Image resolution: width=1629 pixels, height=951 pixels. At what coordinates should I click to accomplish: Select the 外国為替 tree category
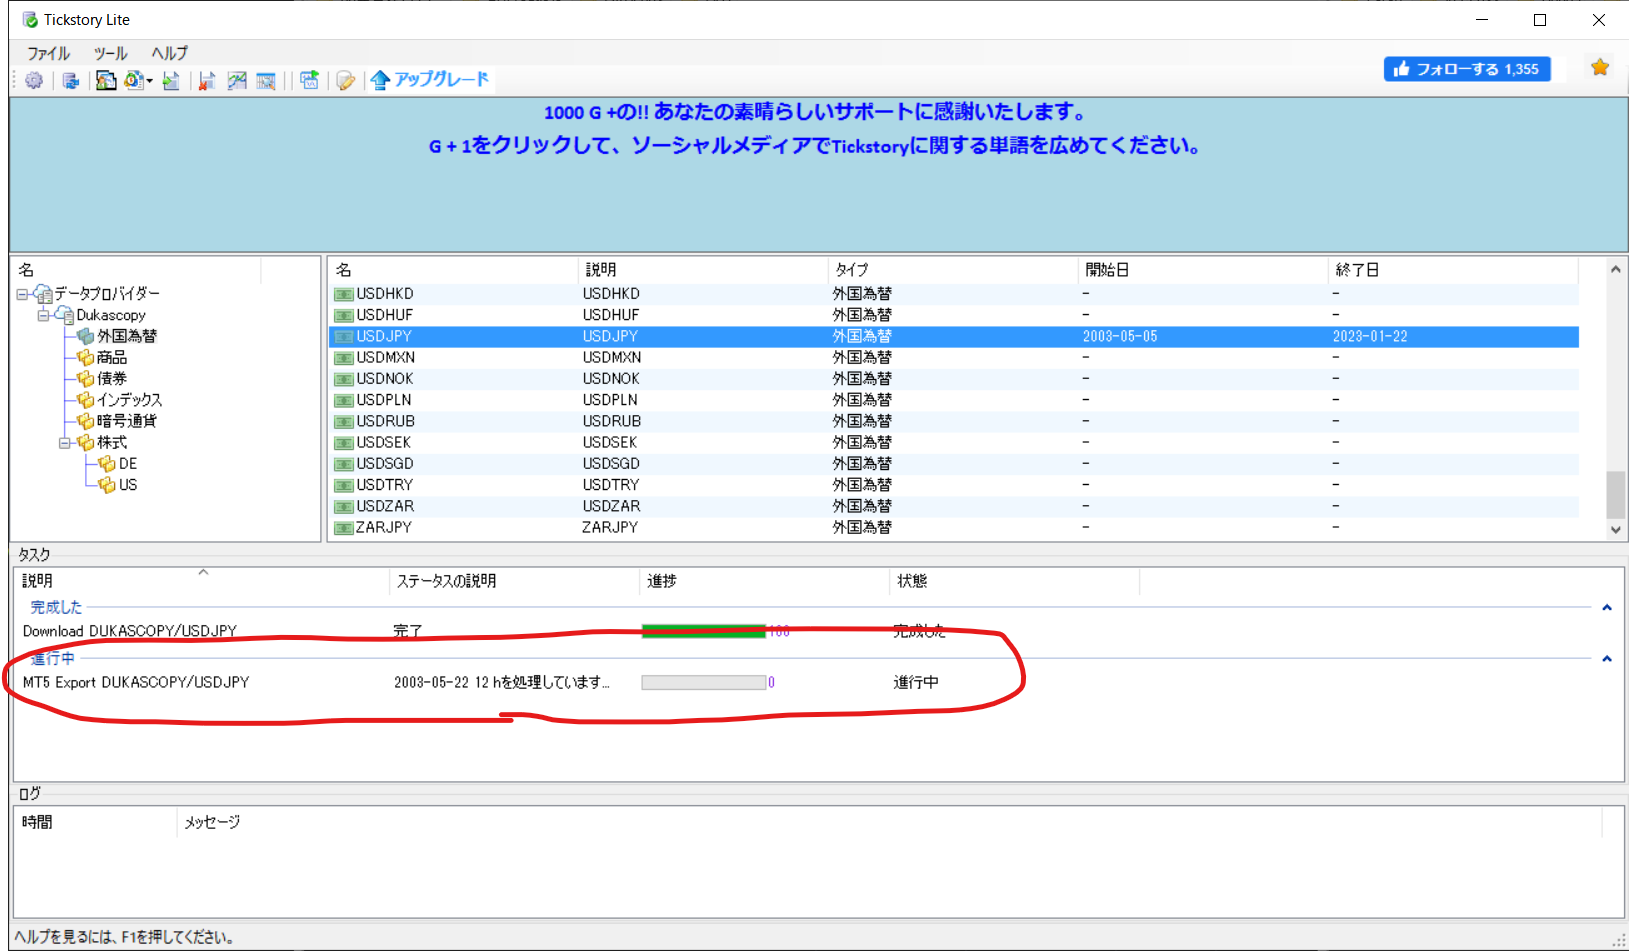pos(127,336)
